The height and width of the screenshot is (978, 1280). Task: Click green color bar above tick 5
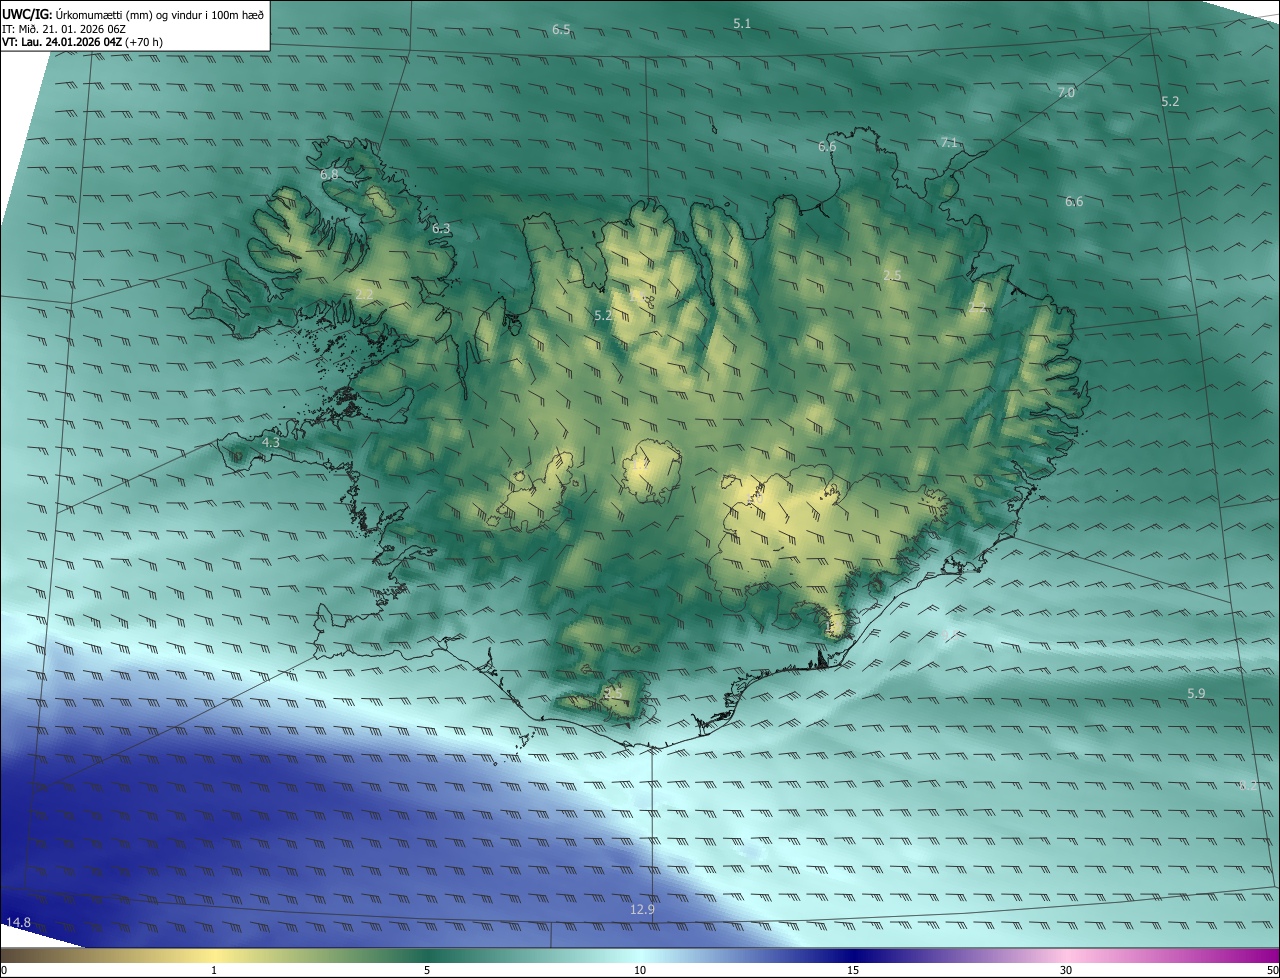tap(427, 956)
